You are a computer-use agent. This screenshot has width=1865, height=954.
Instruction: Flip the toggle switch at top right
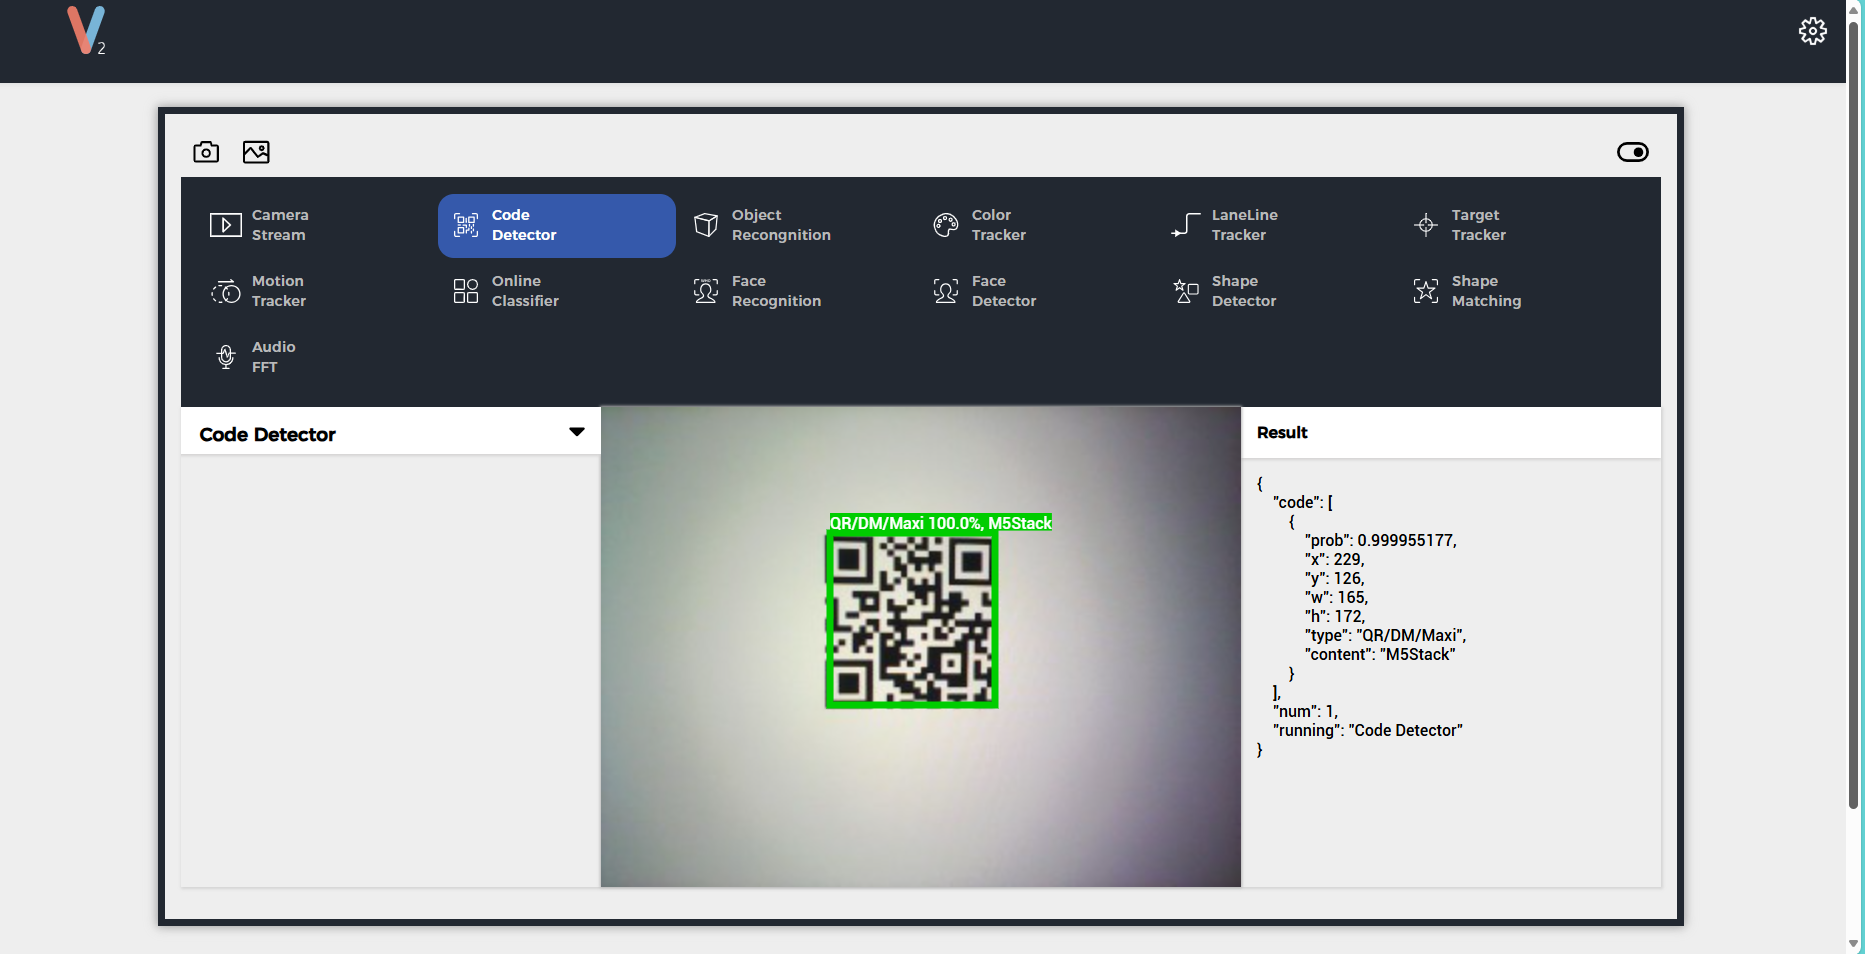1632,152
